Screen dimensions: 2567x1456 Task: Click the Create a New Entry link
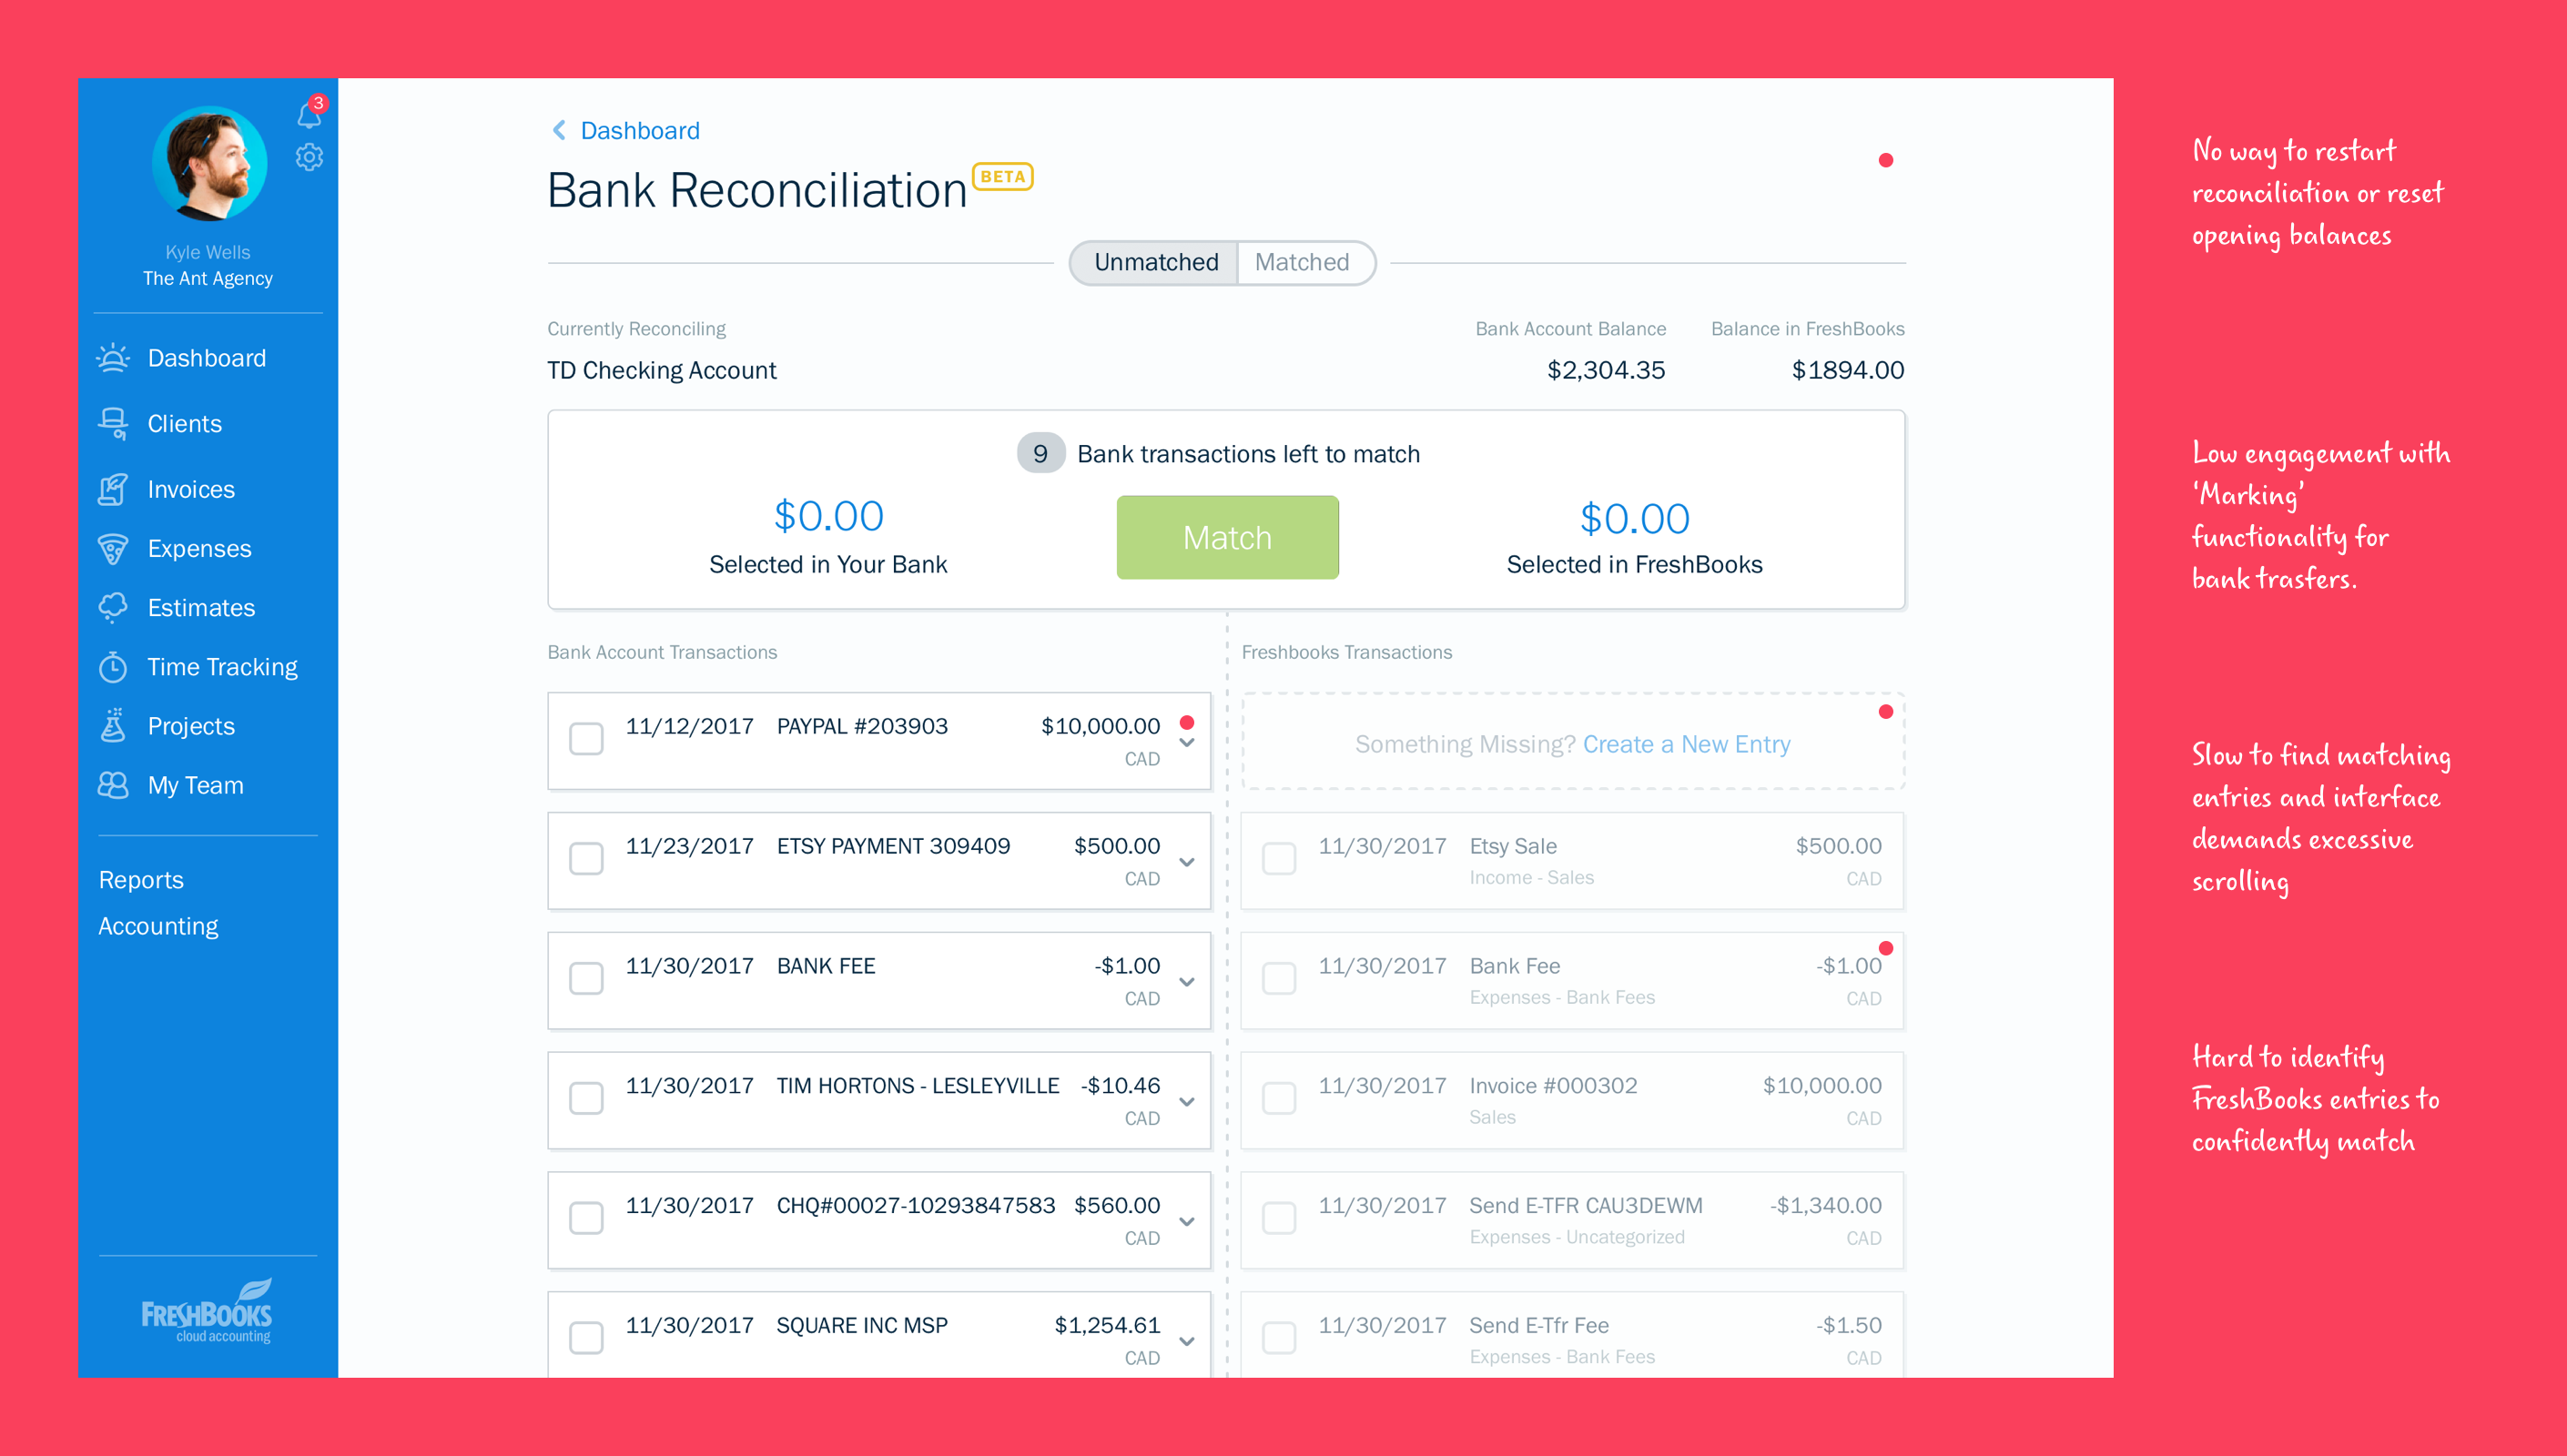click(1687, 744)
